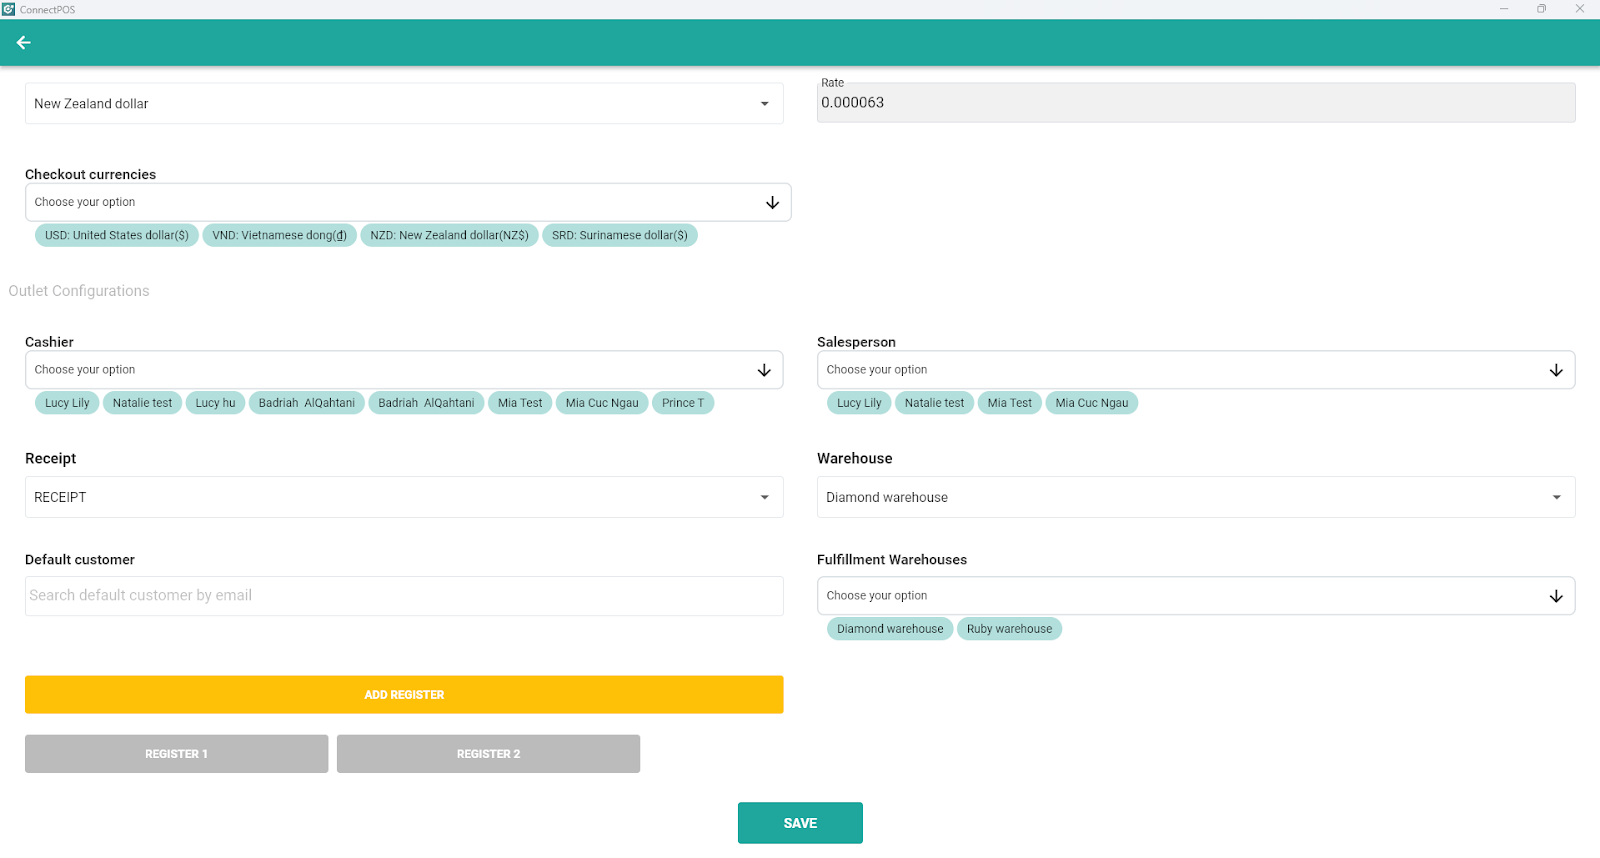Screen dimensions: 1600x858
Task: Click the Salesperson down arrow icon
Action: [x=1556, y=370]
